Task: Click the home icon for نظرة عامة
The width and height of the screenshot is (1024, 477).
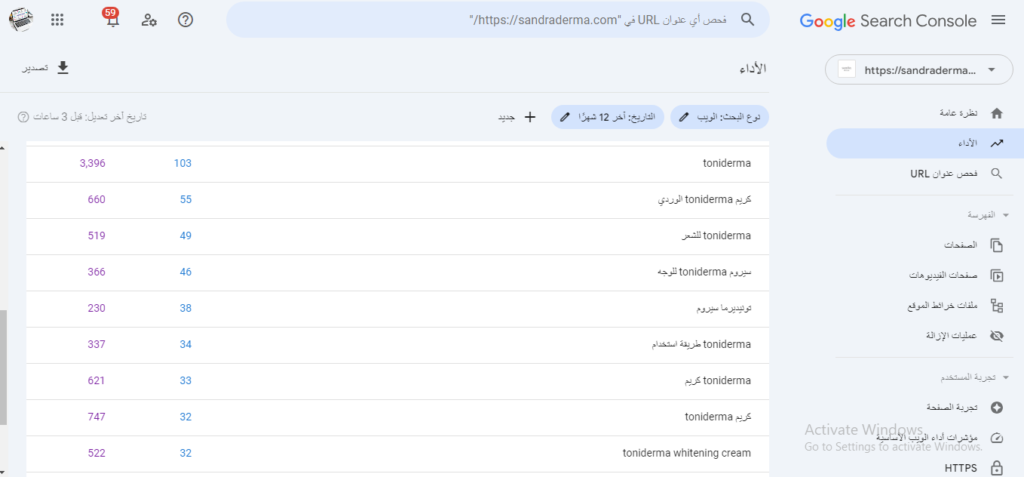Action: tap(997, 113)
